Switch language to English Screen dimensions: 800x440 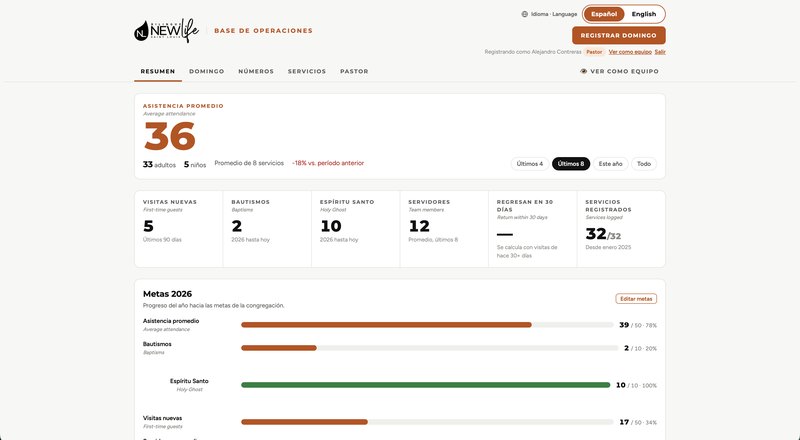pos(644,14)
